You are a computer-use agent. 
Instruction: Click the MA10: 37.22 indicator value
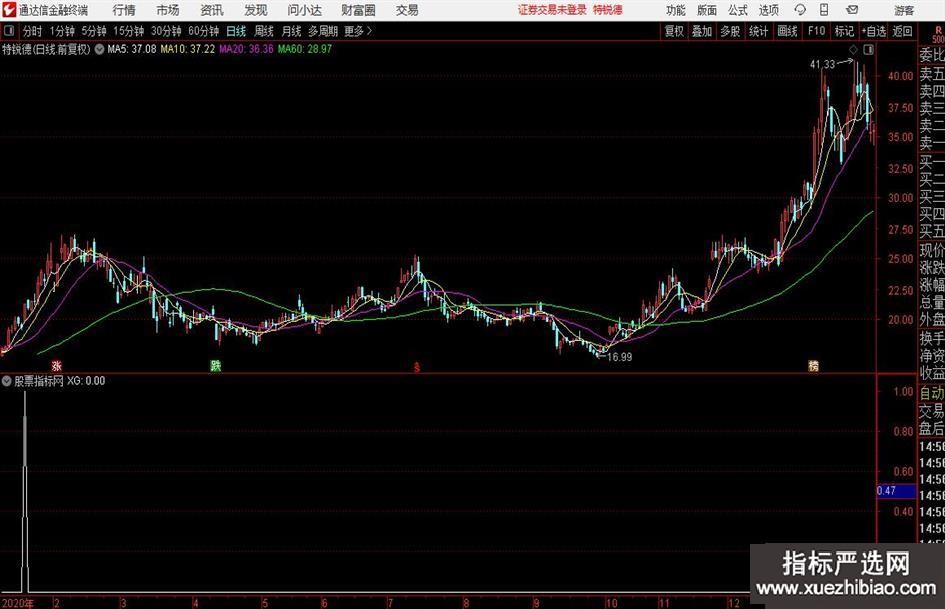[187, 49]
